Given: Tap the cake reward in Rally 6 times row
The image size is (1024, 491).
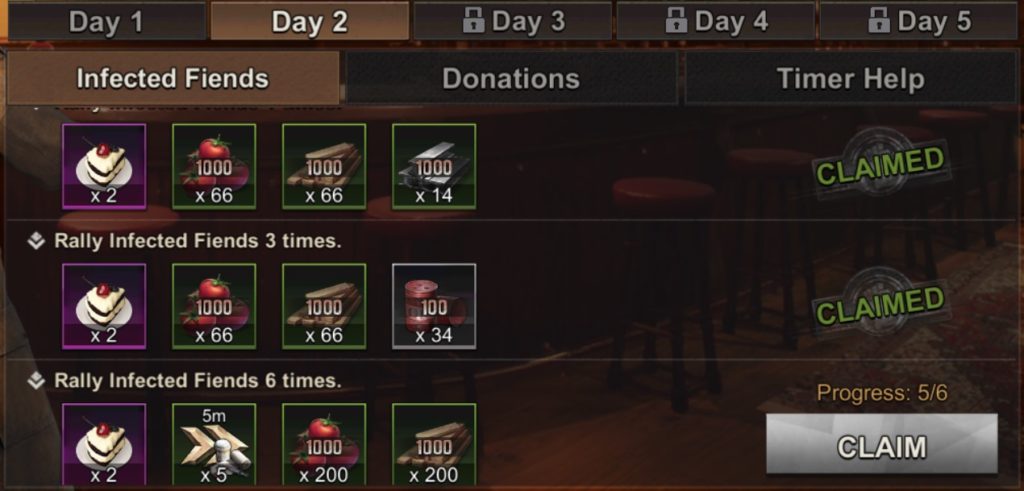Looking at the screenshot, I should point(104,446).
